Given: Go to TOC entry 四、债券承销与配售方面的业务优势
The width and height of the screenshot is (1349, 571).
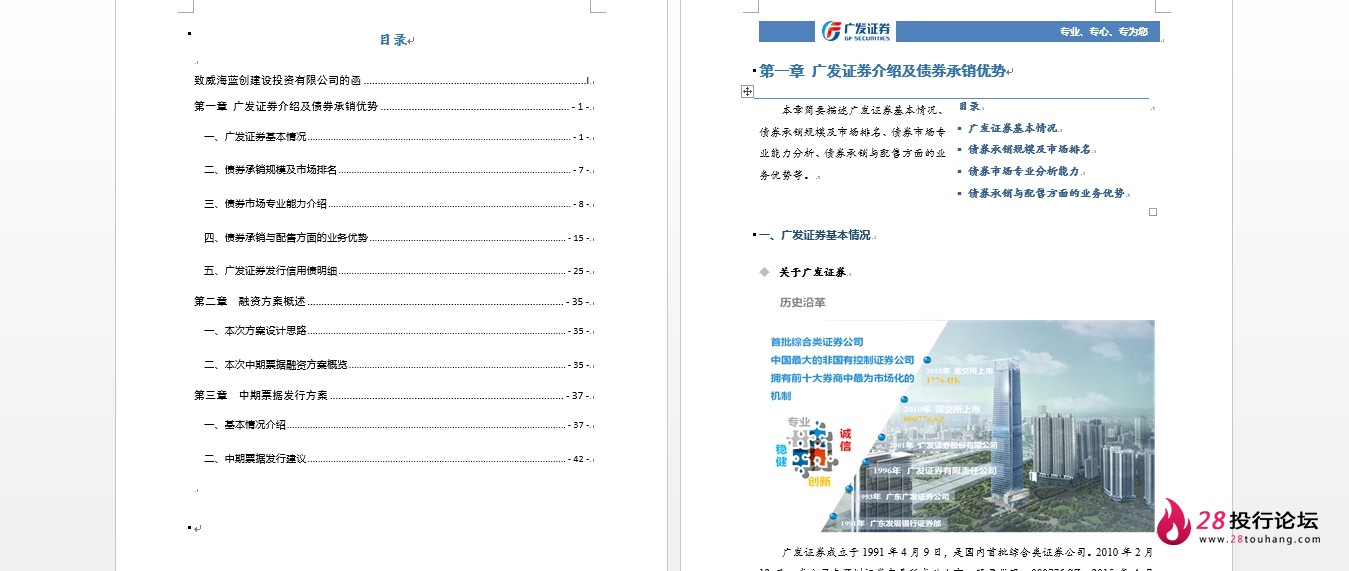Looking at the screenshot, I should (x=399, y=238).
